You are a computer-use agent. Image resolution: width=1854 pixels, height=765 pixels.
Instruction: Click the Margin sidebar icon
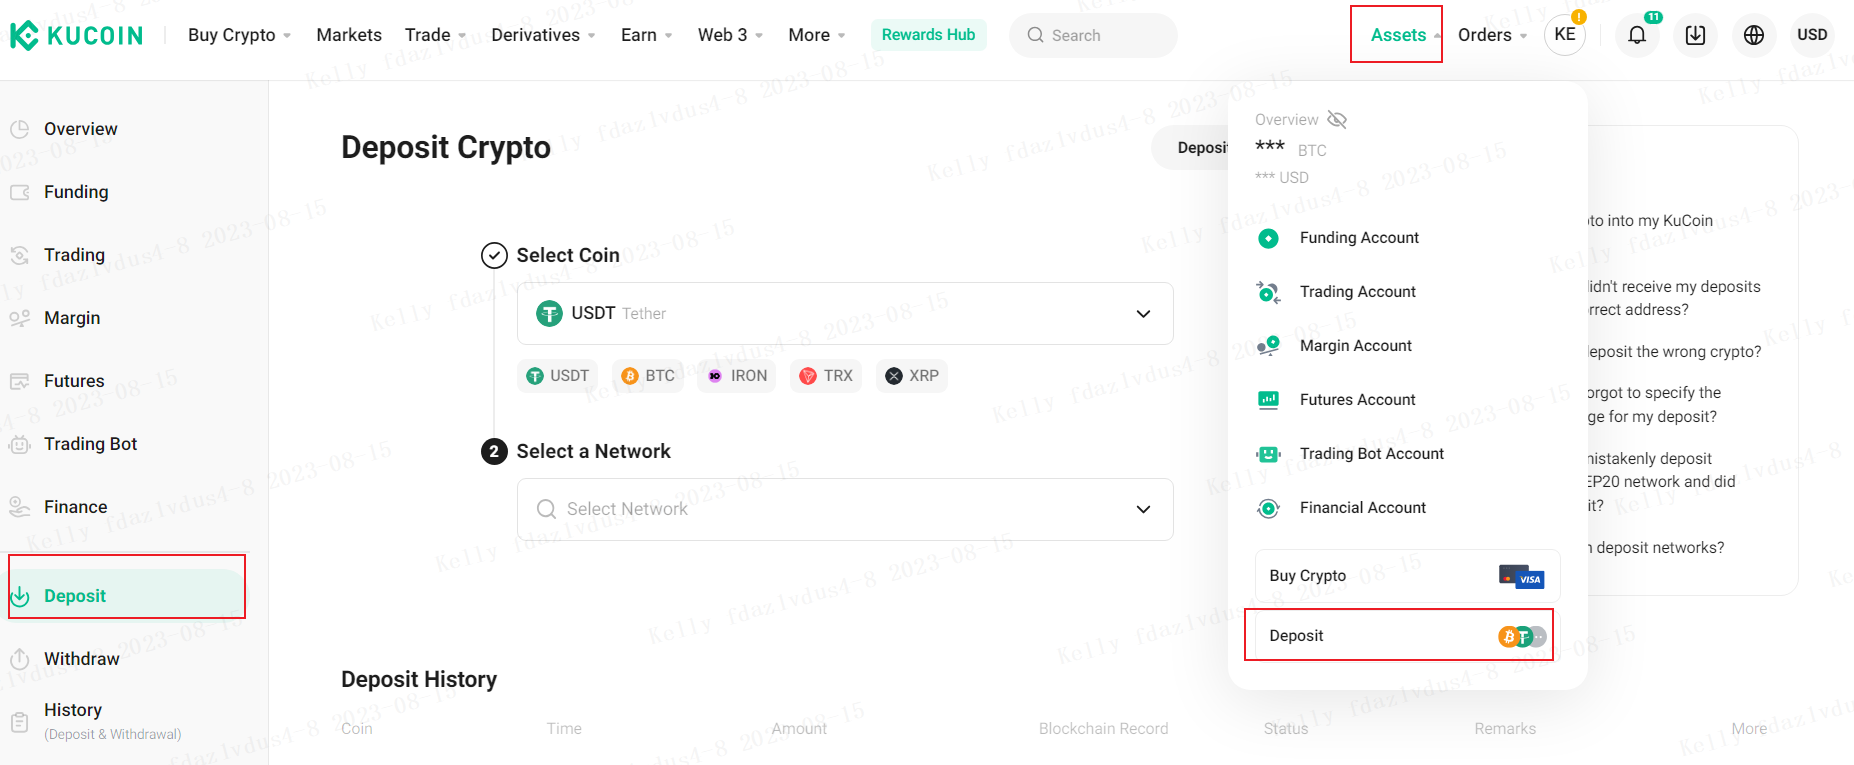click(20, 318)
